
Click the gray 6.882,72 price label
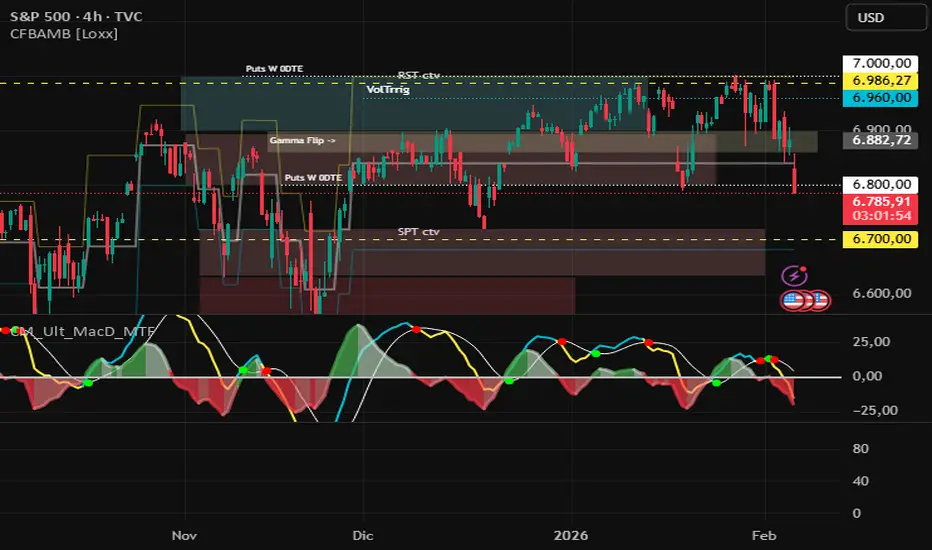(x=881, y=140)
